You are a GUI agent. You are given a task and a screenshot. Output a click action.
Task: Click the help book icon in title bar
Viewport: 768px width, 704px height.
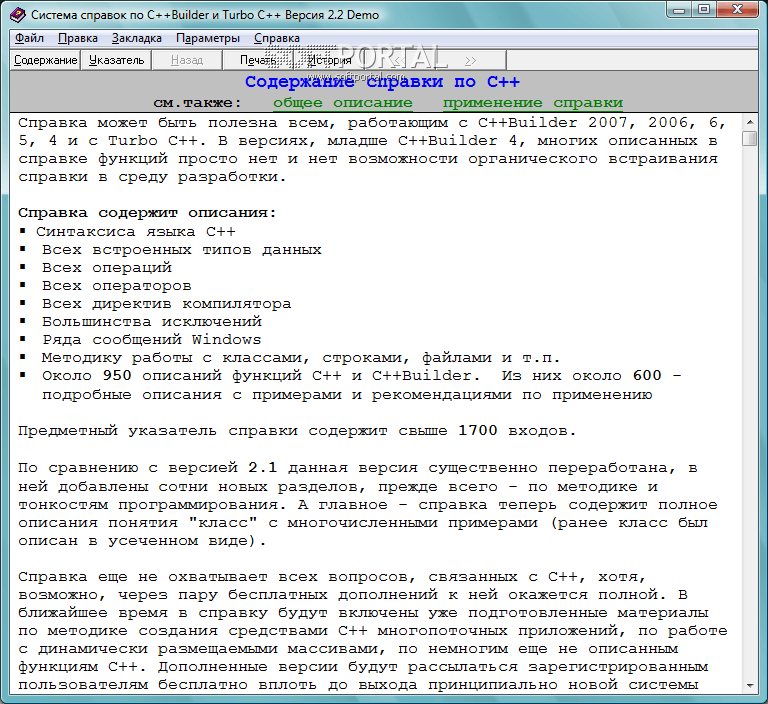click(x=18, y=15)
